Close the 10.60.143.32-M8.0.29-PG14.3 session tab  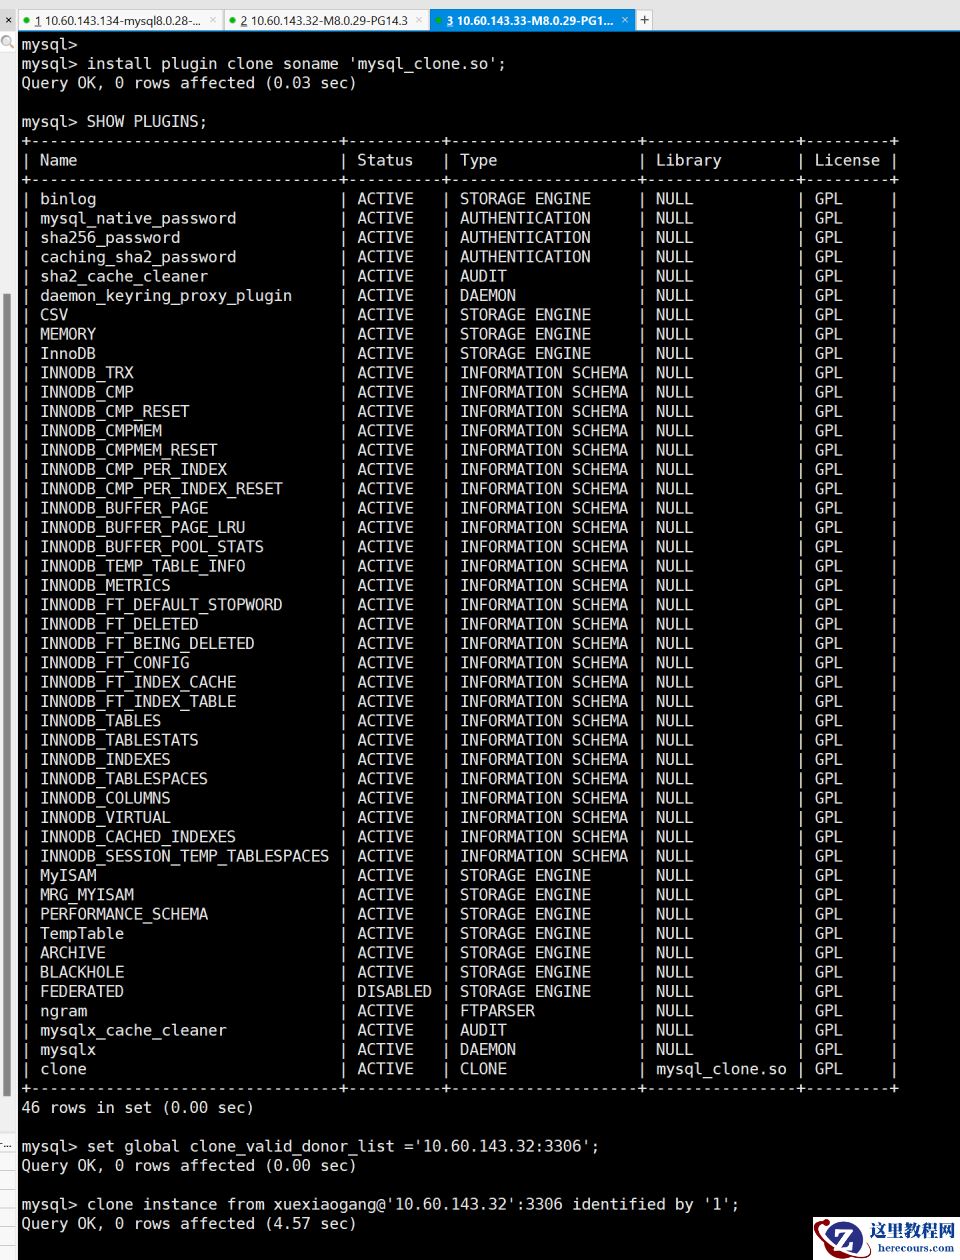(418, 20)
